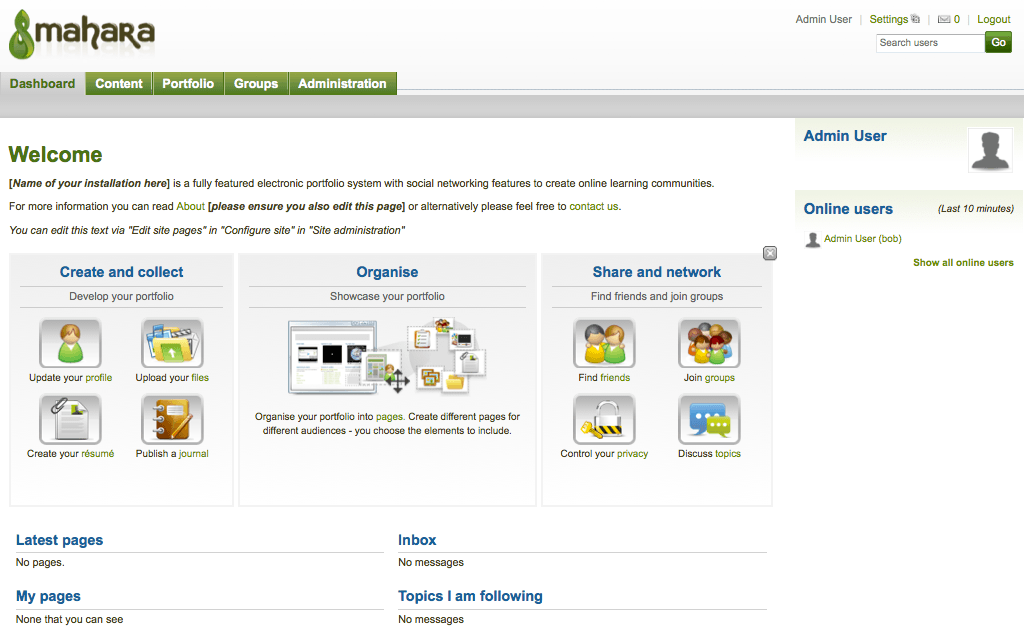Open the Find friends icon

click(x=604, y=344)
